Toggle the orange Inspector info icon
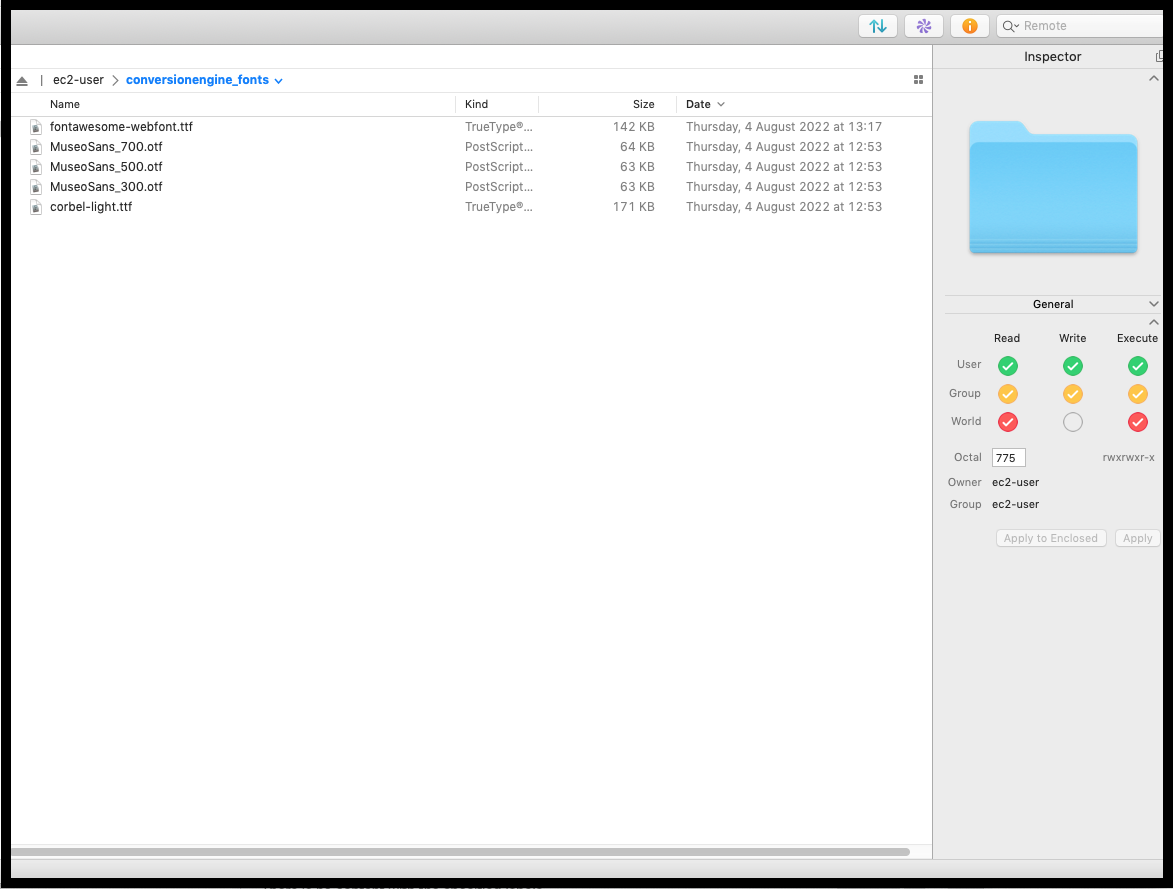This screenshot has width=1173, height=889. pyautogui.click(x=969, y=26)
